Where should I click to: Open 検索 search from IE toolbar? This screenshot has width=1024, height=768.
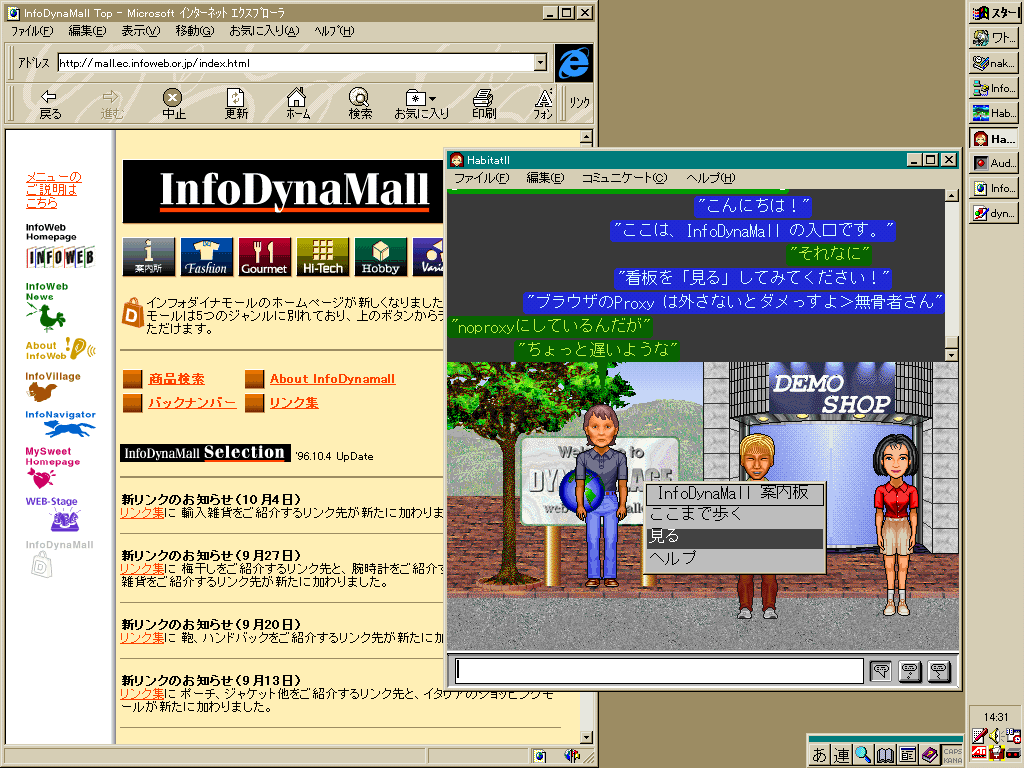coord(359,104)
